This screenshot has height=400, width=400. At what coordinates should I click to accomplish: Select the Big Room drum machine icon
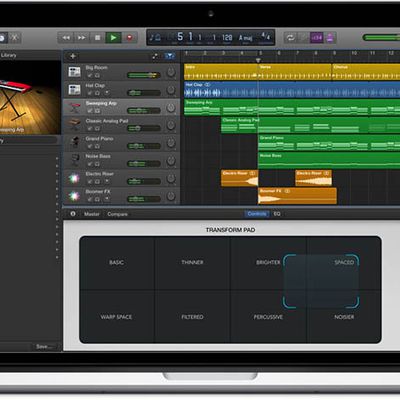coord(74,72)
